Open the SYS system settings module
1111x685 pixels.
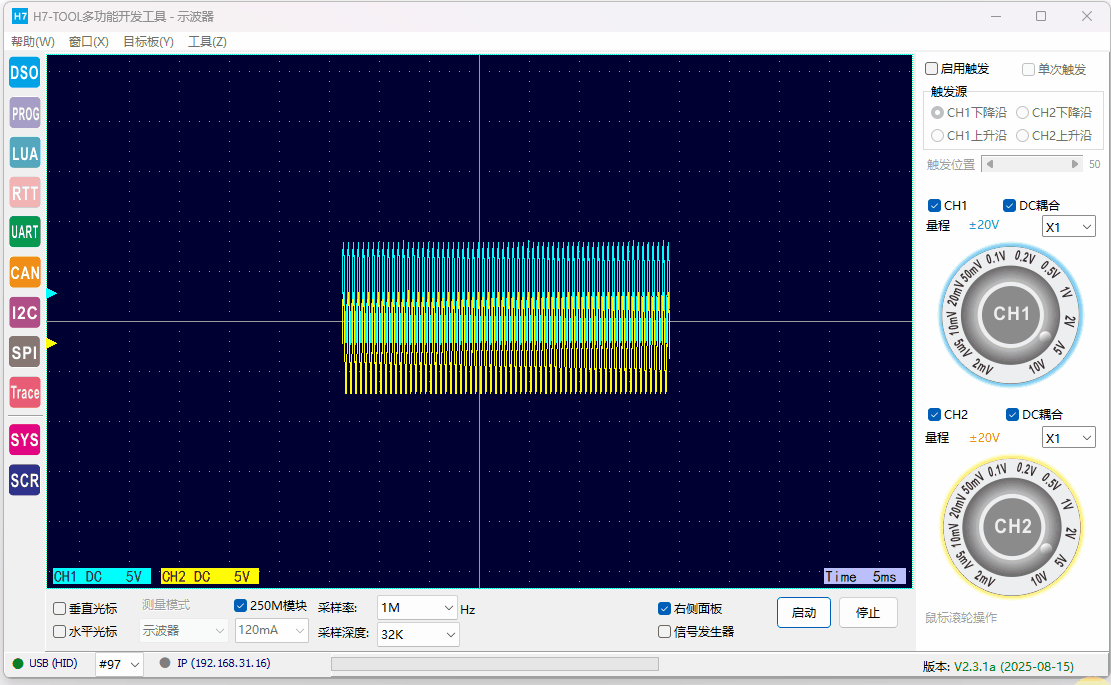(25, 440)
